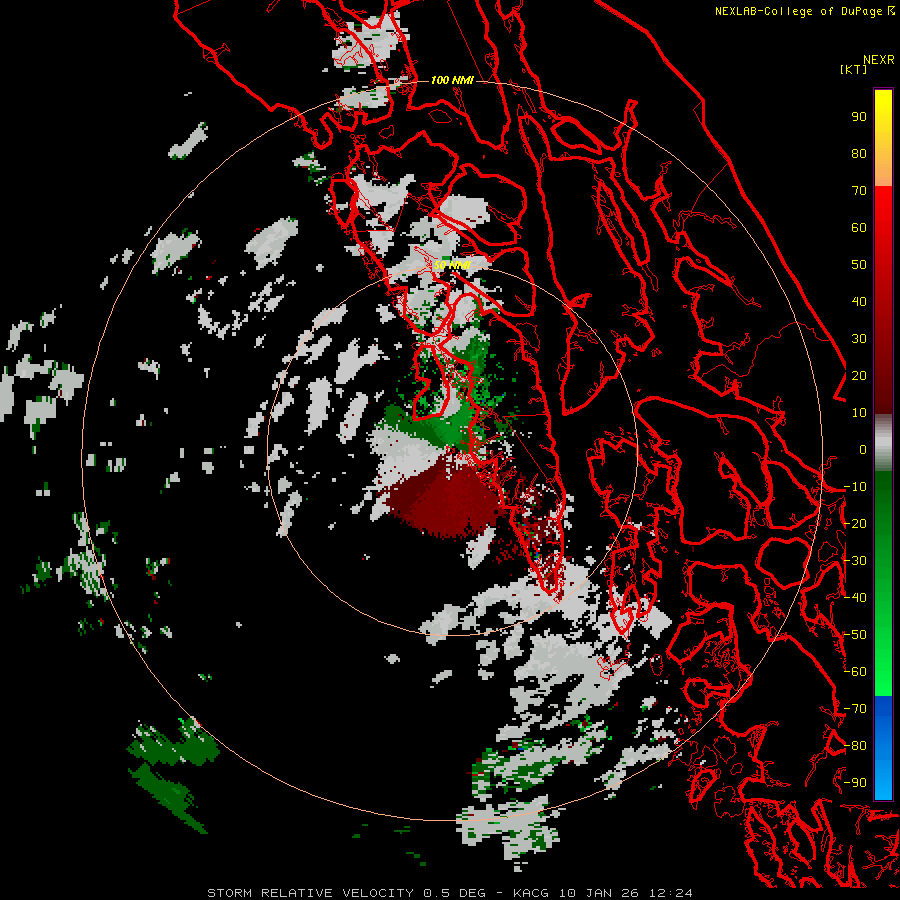The height and width of the screenshot is (900, 900).
Task: Click the Storm Relative Velocity caption at bottom
Action: [449, 893]
